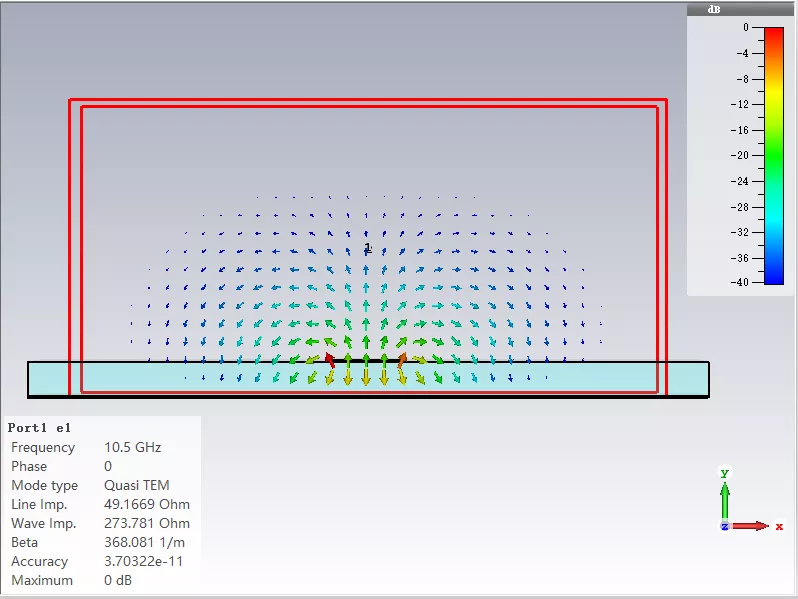Click the red x-axis arrow
798x599 pixels.
click(x=749, y=526)
